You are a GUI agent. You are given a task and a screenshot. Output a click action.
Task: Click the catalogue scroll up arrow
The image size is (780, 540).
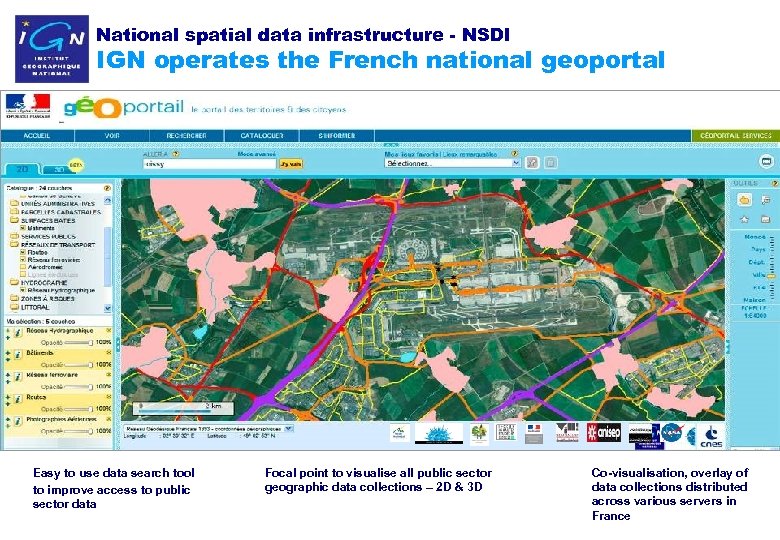pos(108,200)
